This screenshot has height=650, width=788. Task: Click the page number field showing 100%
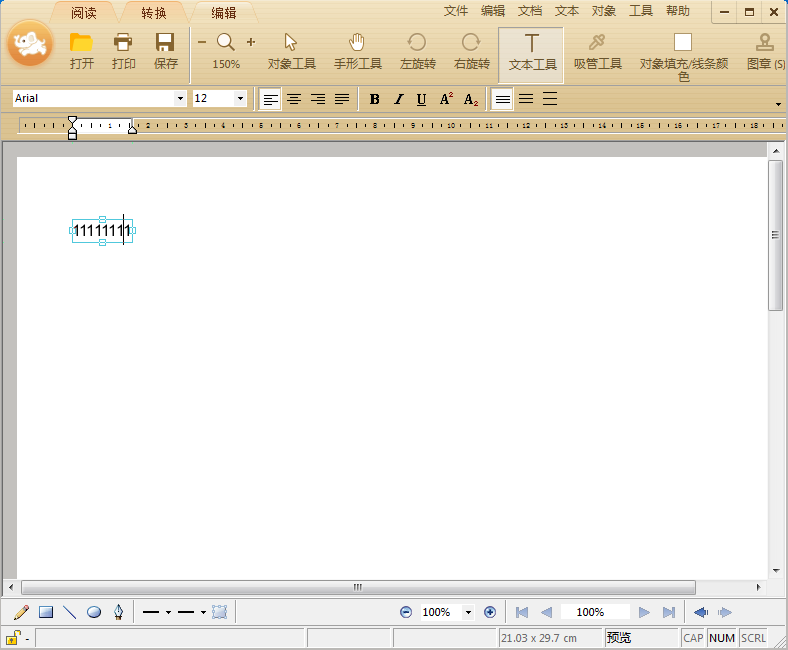[x=590, y=612]
